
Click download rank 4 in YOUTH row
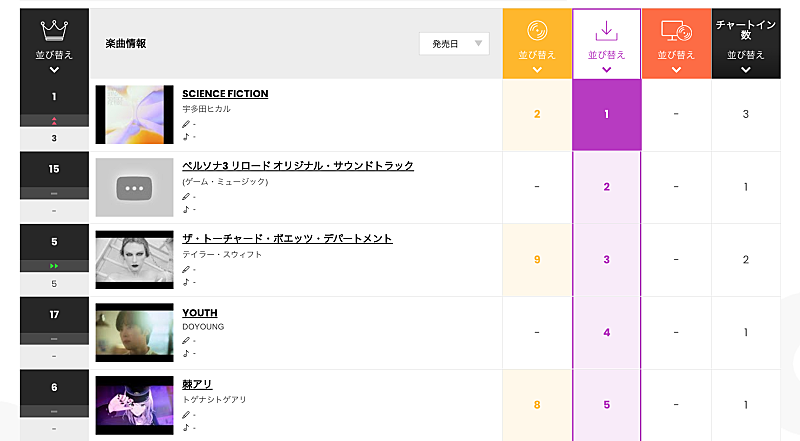[607, 333]
